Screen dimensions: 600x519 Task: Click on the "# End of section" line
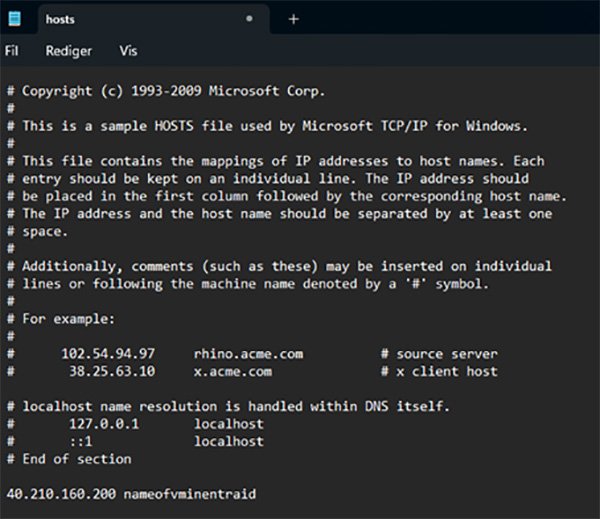pos(69,459)
